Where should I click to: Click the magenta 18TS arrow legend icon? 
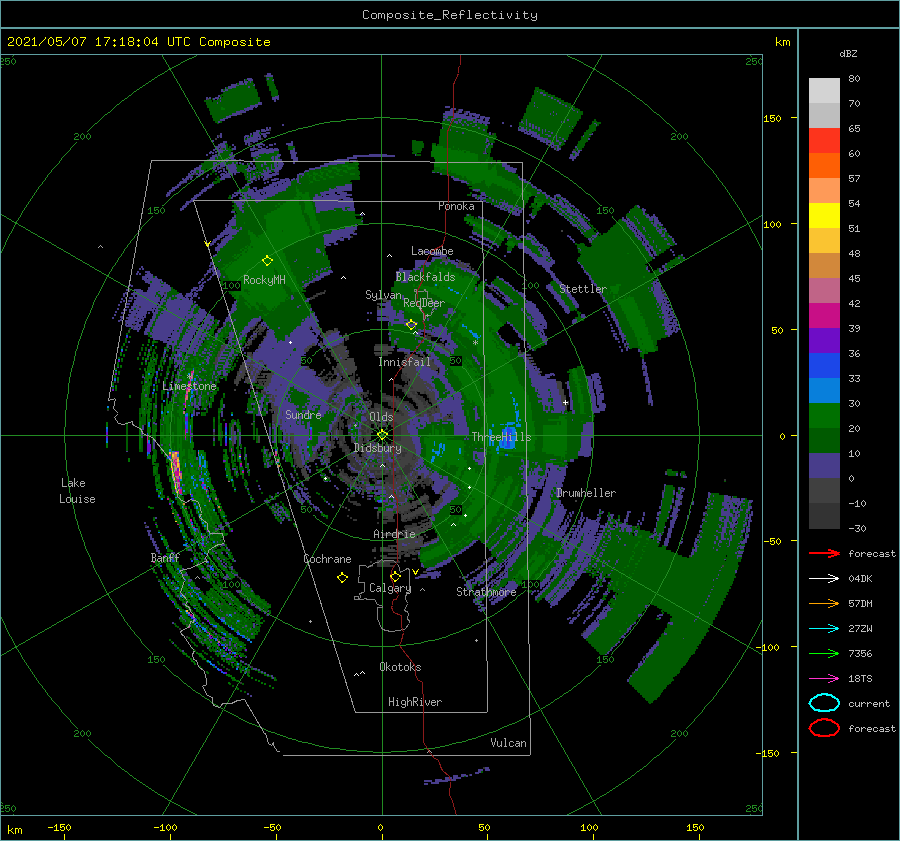[824, 679]
